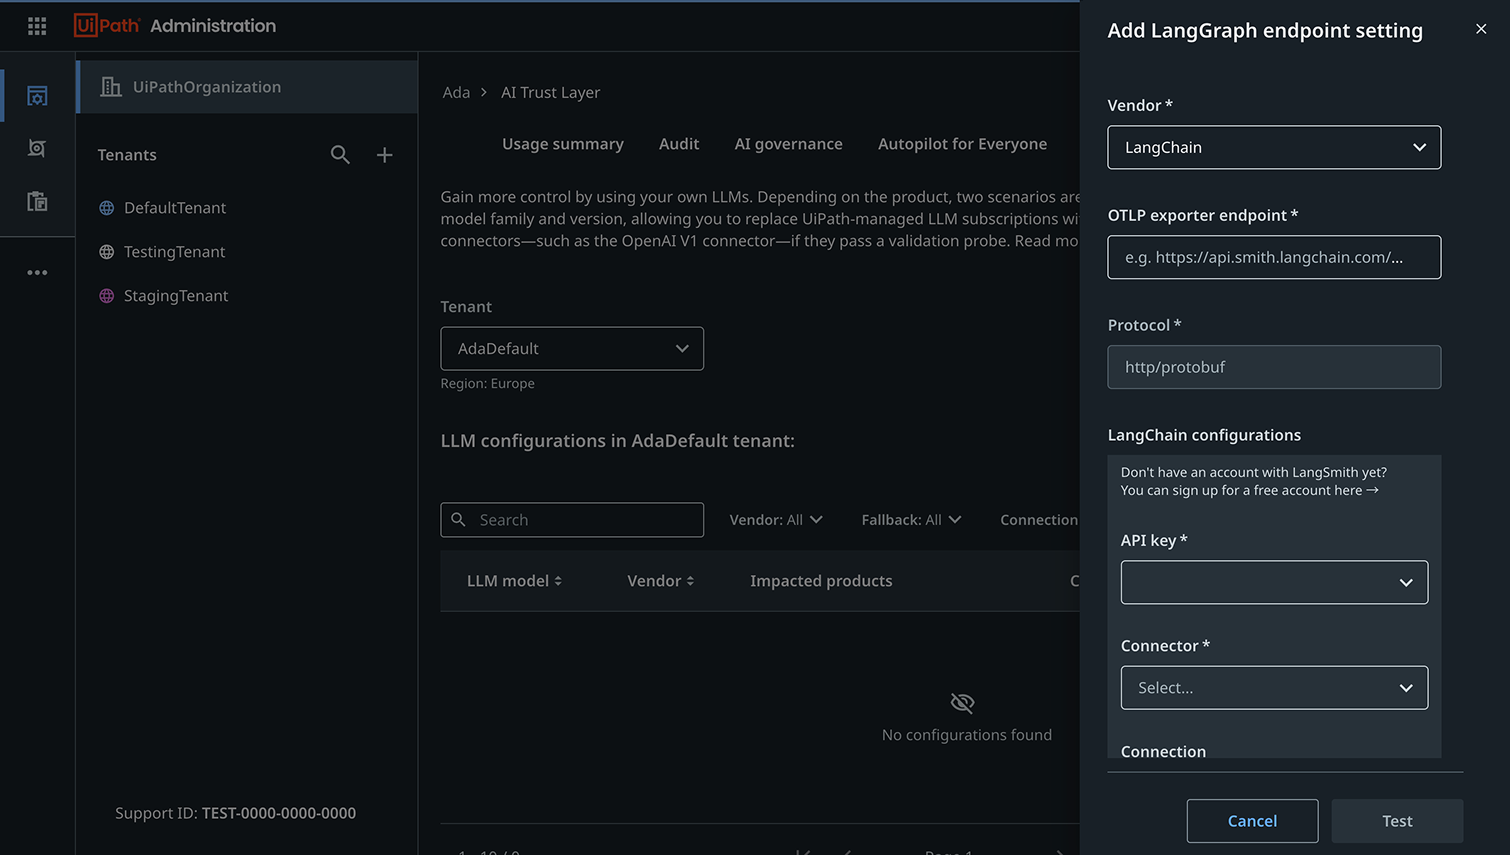Image resolution: width=1510 pixels, height=855 pixels.
Task: Click the globe icon next to DefaultTenant
Action: 107,208
